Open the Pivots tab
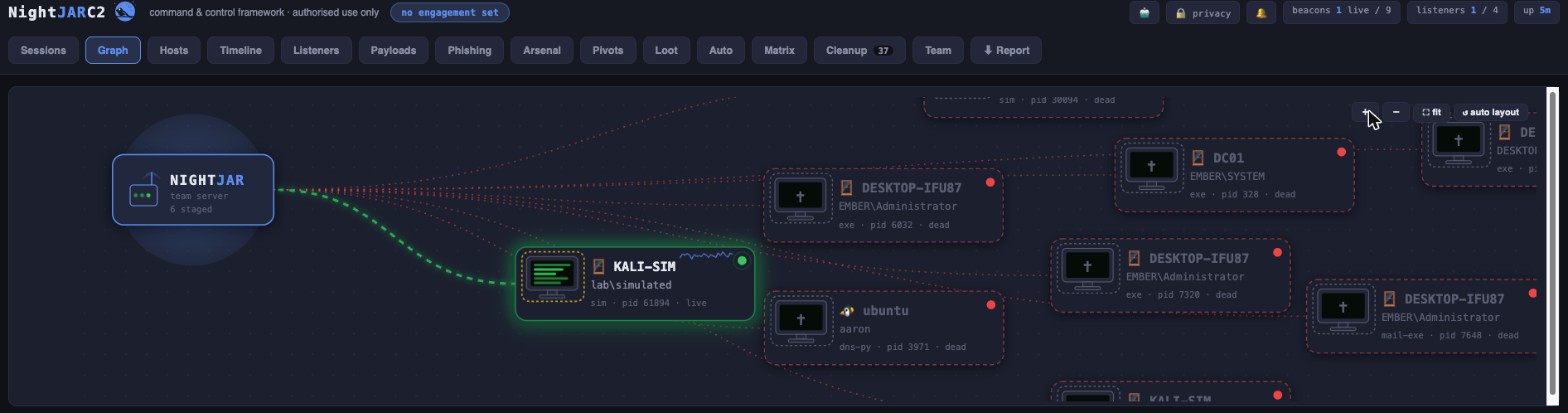The height and width of the screenshot is (413, 1568). (608, 50)
